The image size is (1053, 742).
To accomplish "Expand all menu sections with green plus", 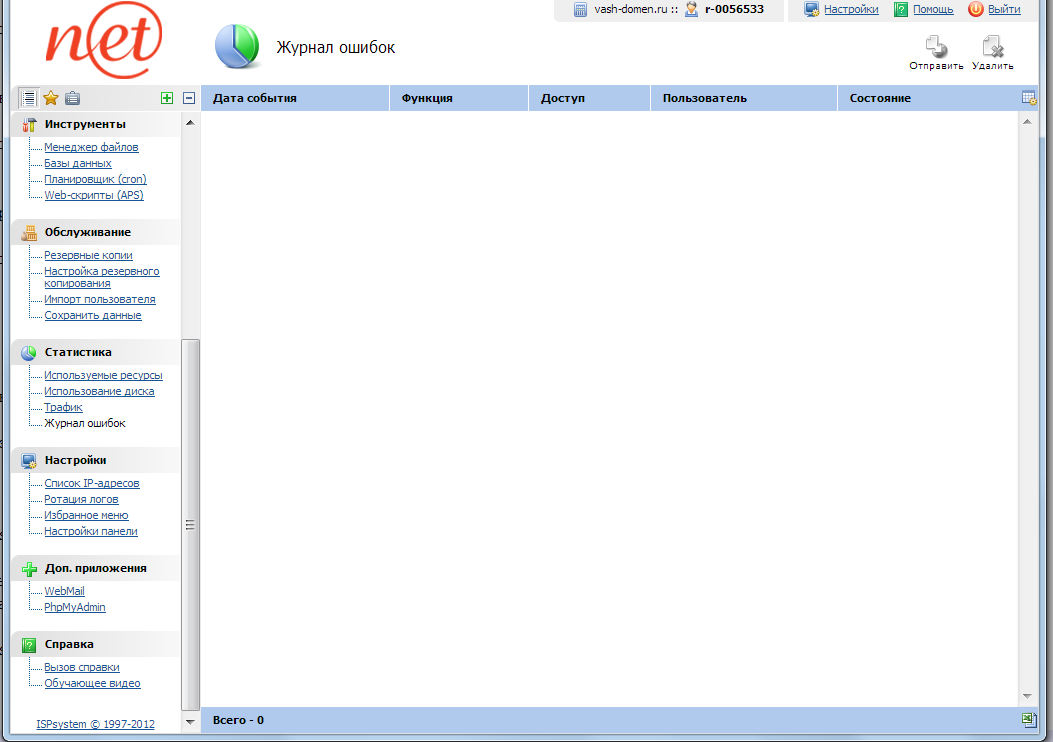I will tap(167, 98).
